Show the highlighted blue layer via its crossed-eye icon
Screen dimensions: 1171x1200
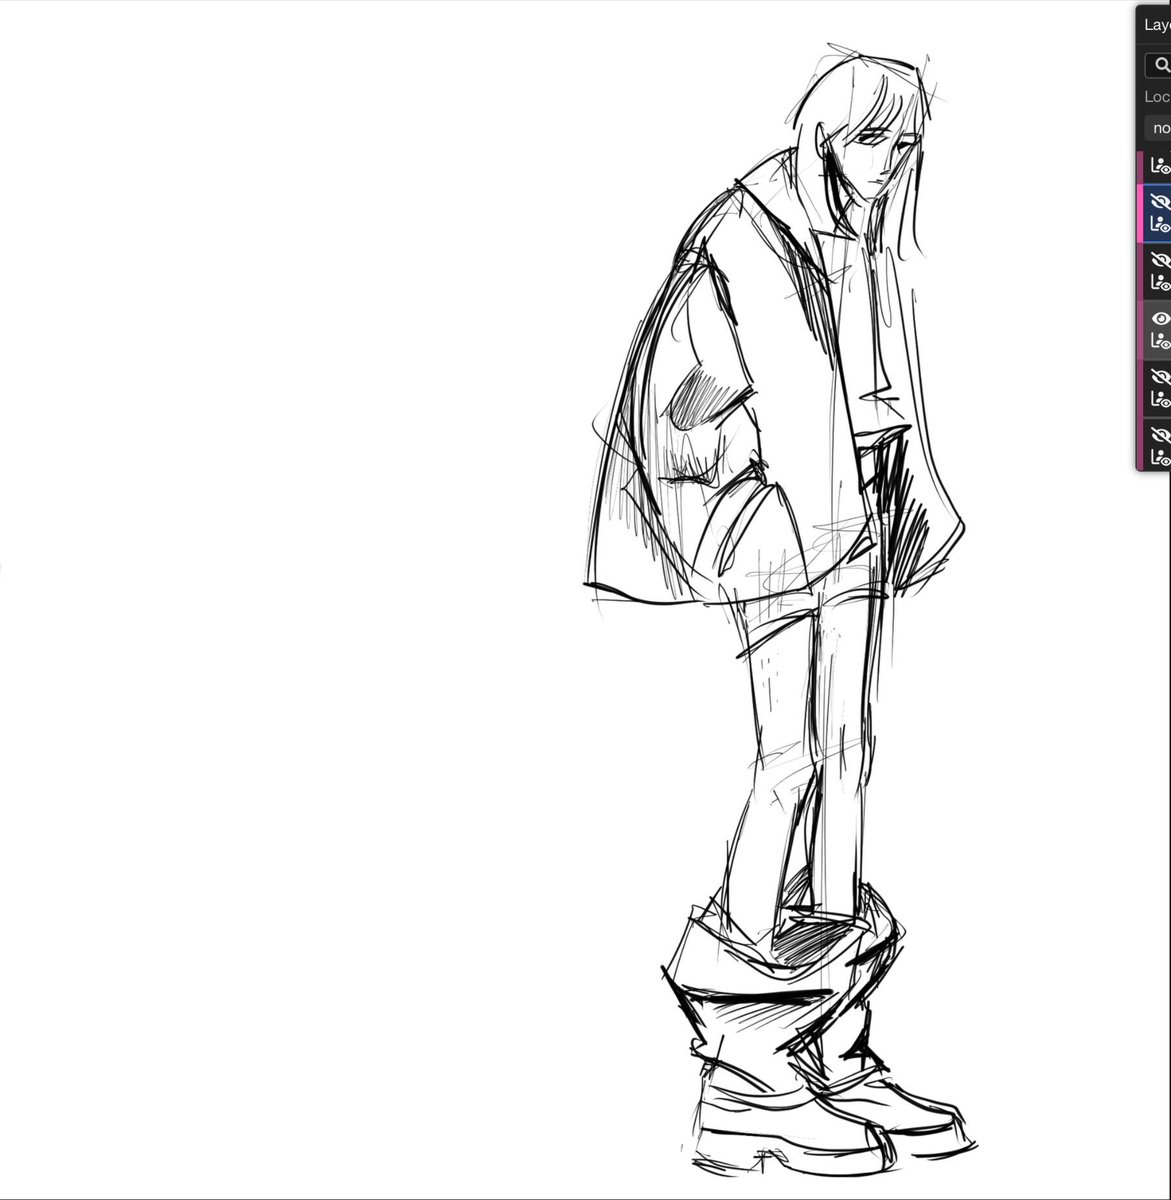[1160, 201]
